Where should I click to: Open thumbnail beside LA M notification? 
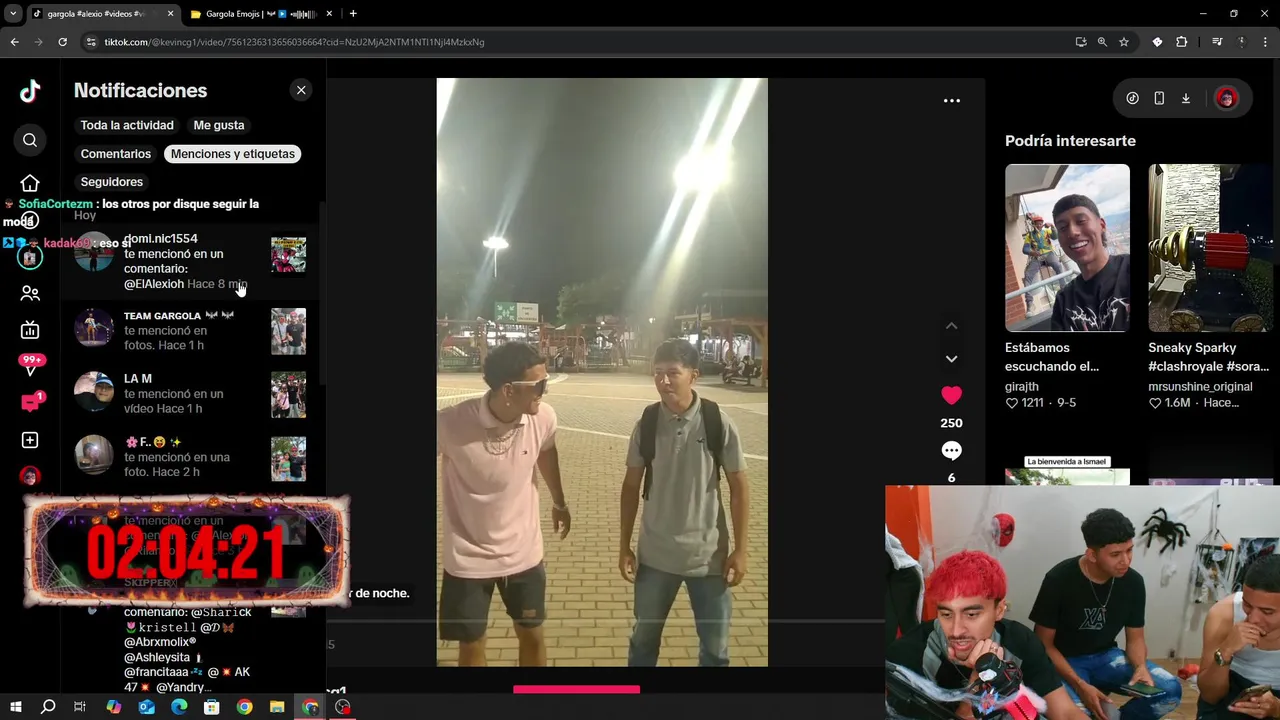pos(288,394)
